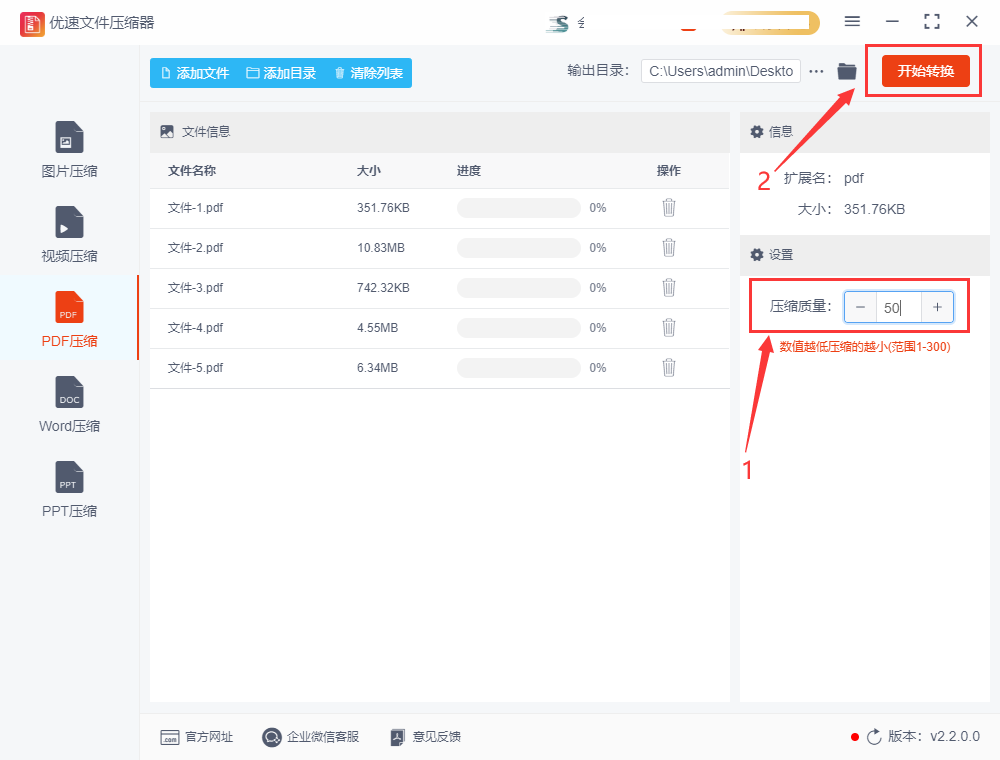Click the S logo icon in title bar
1000x760 pixels.
tap(558, 24)
